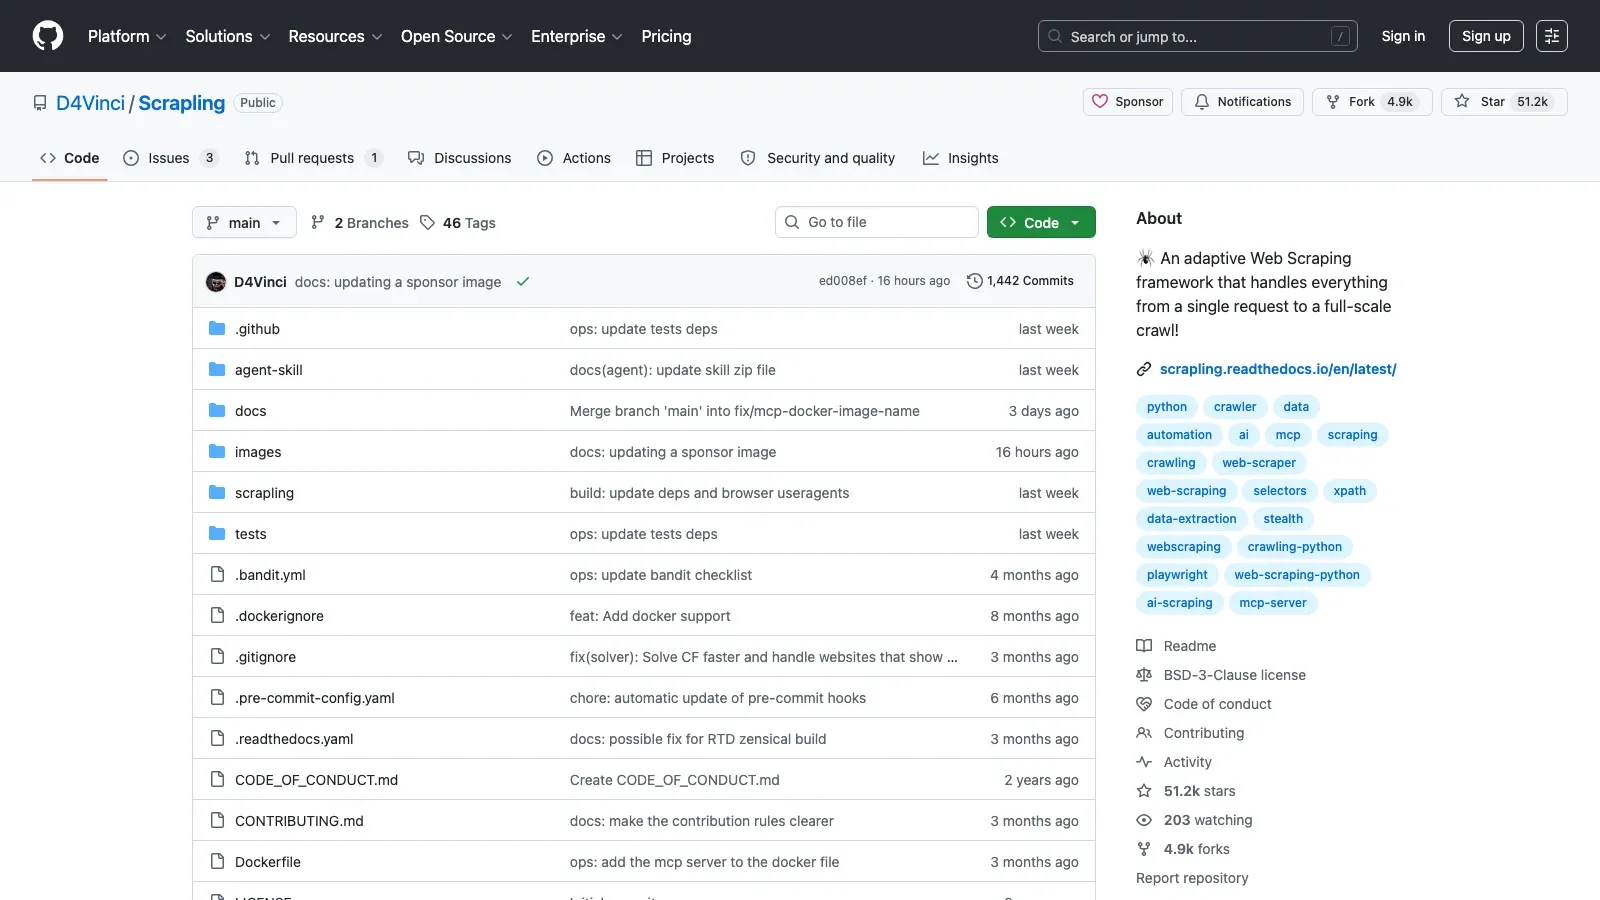This screenshot has width=1600, height=900.
Task: Click the folder icon for agent-skill
Action: tap(217, 369)
